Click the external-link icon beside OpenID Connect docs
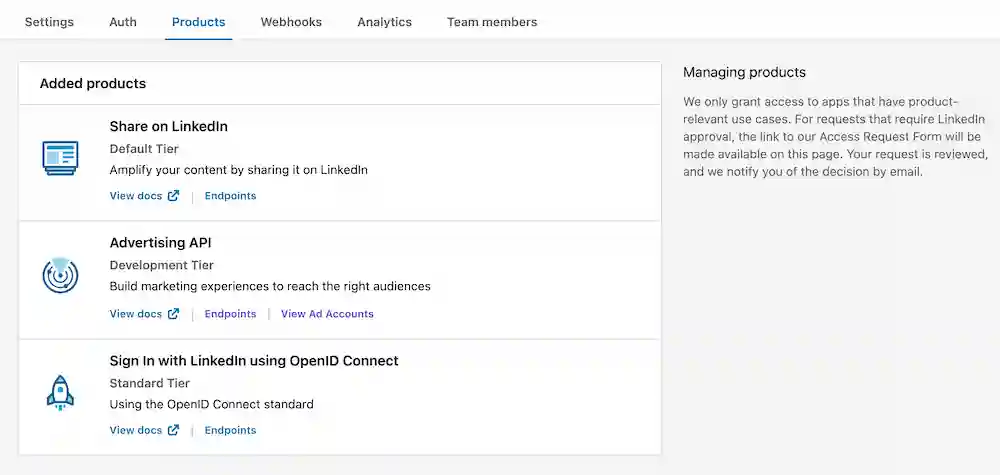The width and height of the screenshot is (1000, 475). (173, 430)
